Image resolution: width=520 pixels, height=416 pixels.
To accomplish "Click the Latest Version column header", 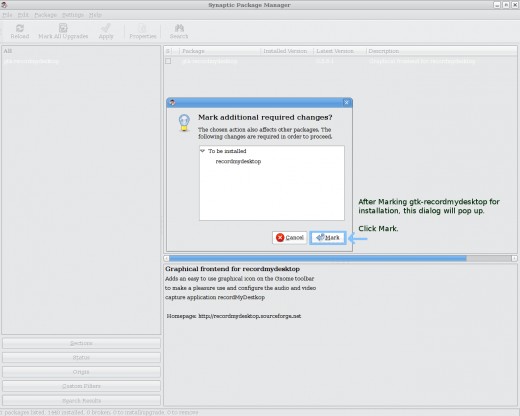I will (340, 51).
